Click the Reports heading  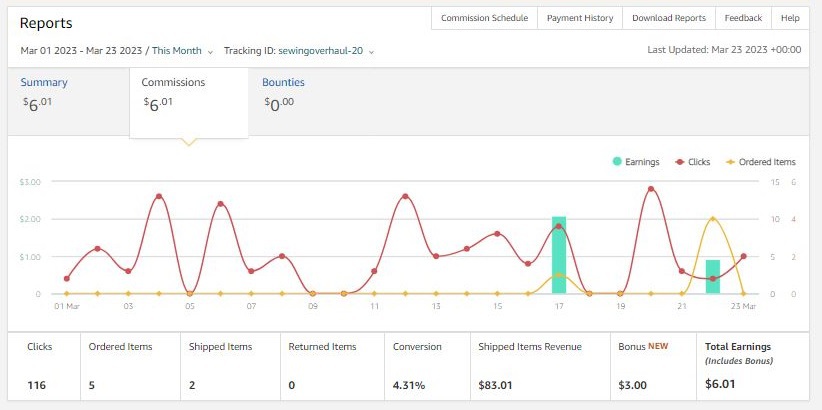46,23
